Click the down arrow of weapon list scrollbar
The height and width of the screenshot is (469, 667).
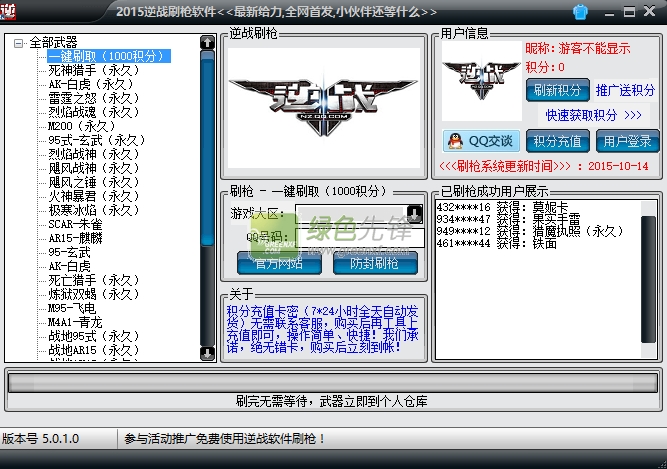pos(207,353)
